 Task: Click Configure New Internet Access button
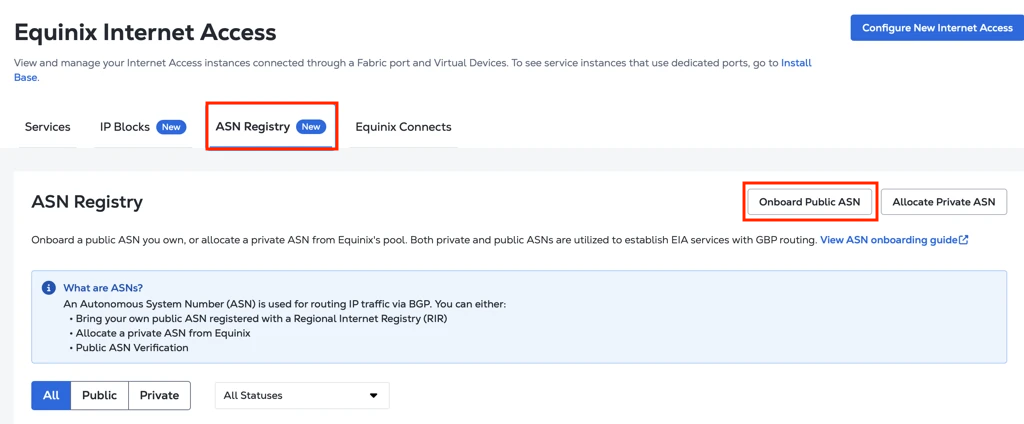937,28
